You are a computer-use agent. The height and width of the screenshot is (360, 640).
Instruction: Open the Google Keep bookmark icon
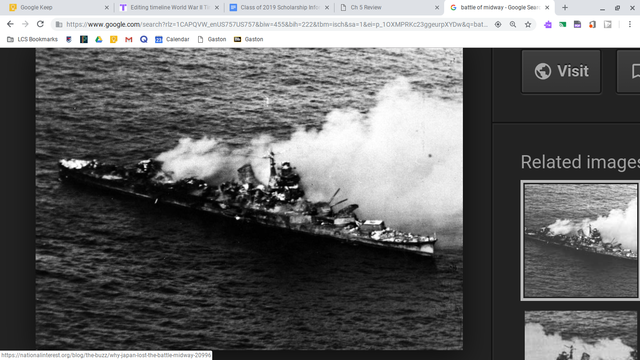113,39
